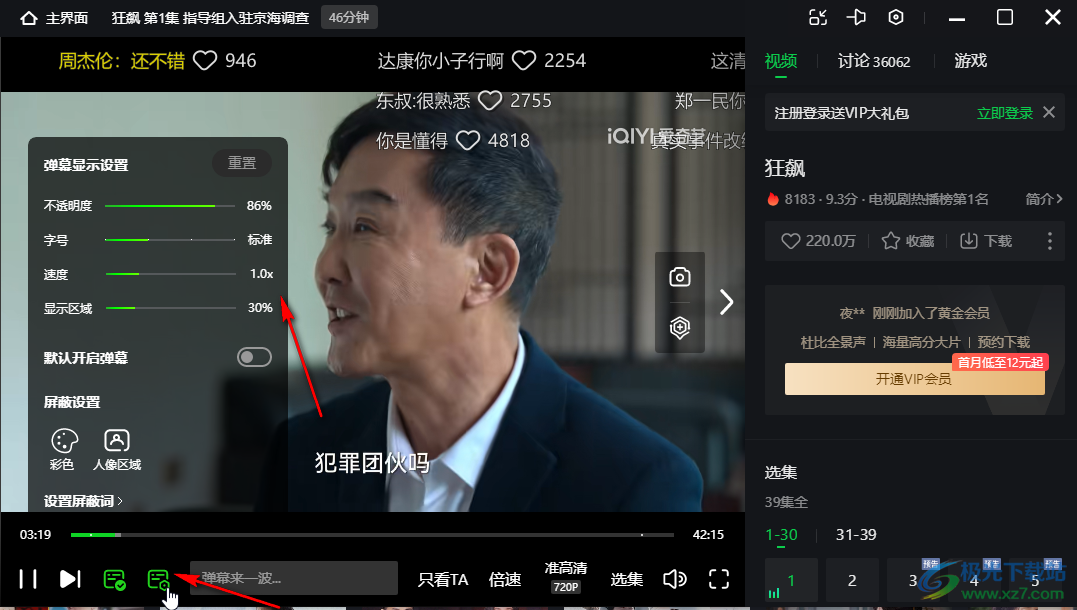Screen dimensions: 1077x610
Task: Select episode range 31-39
Action: pos(856,534)
